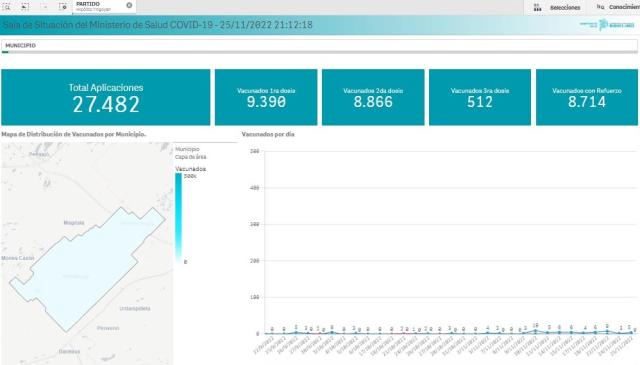640x365 pixels.
Task: Click the clear all selections icon
Action: [63, 7]
